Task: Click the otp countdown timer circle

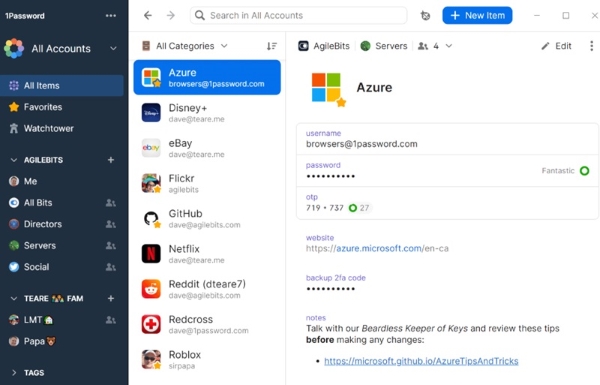Action: point(353,208)
